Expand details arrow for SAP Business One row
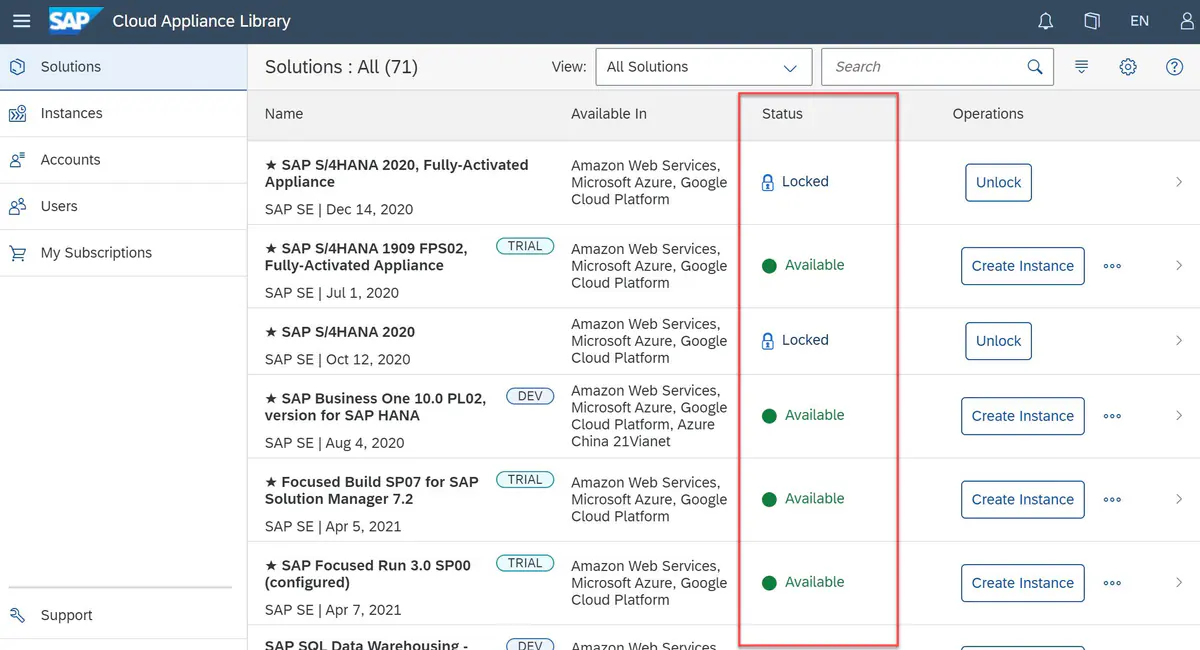Screen dimensions: 1200x650 (1179, 416)
